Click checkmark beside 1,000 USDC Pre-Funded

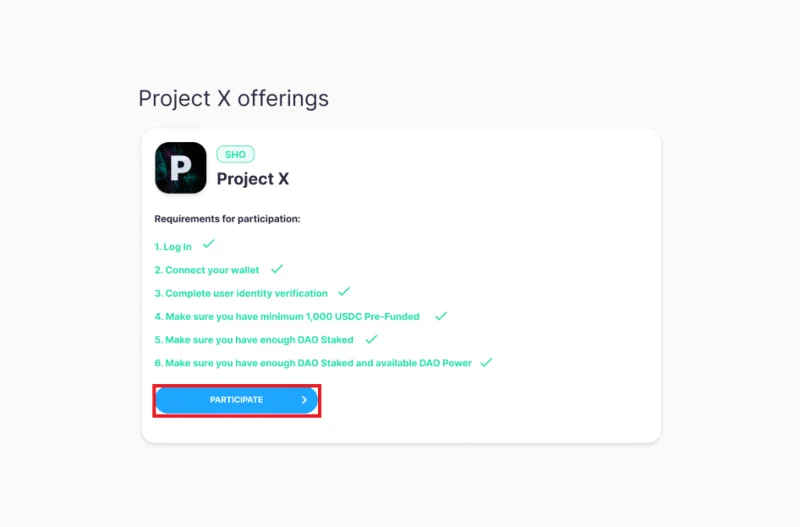pyautogui.click(x=441, y=316)
